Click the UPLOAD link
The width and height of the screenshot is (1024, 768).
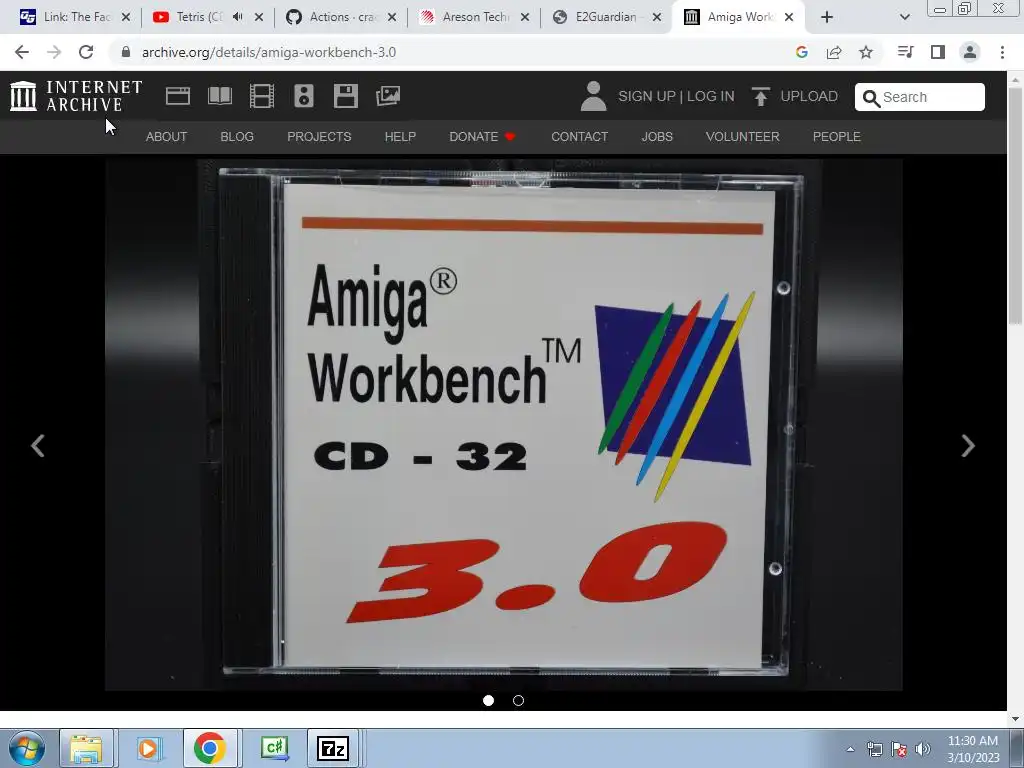pos(809,96)
